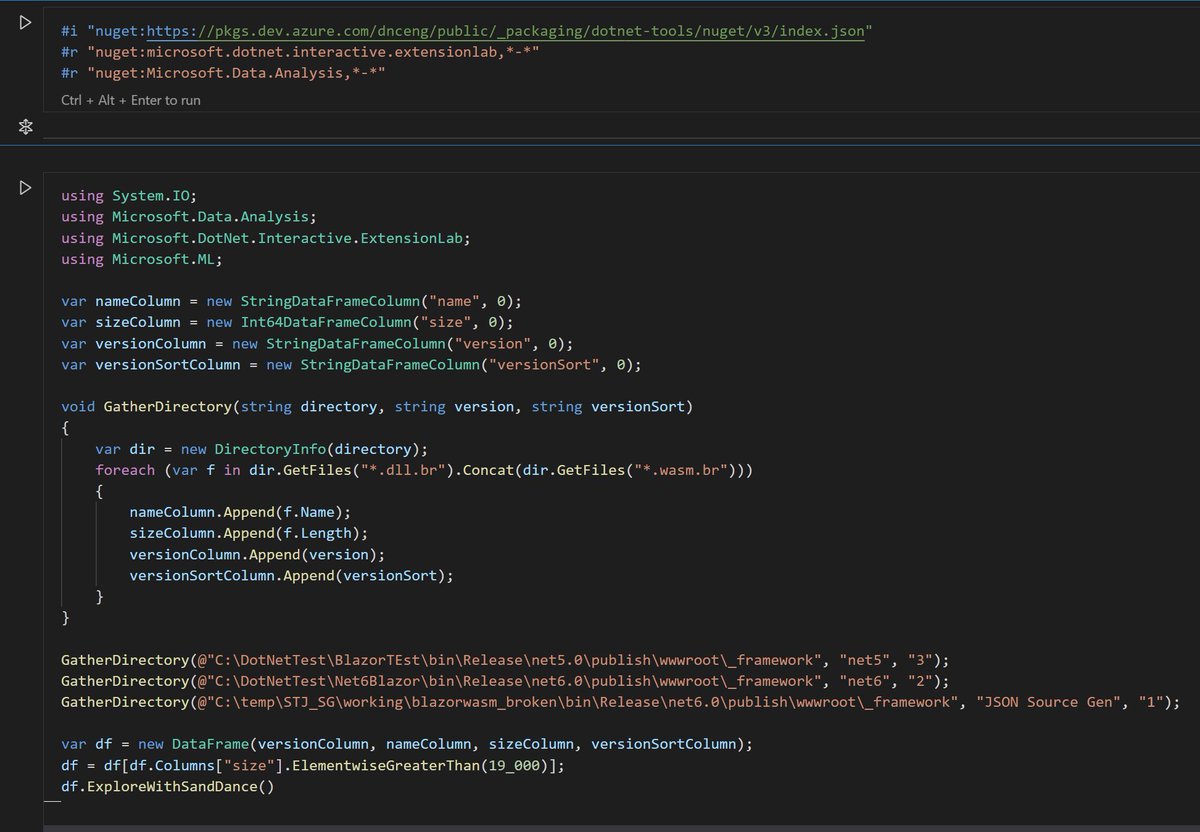
Task: Click 'sizeColumn.Append(f.Length);' line
Action: pyautogui.click(x=249, y=533)
